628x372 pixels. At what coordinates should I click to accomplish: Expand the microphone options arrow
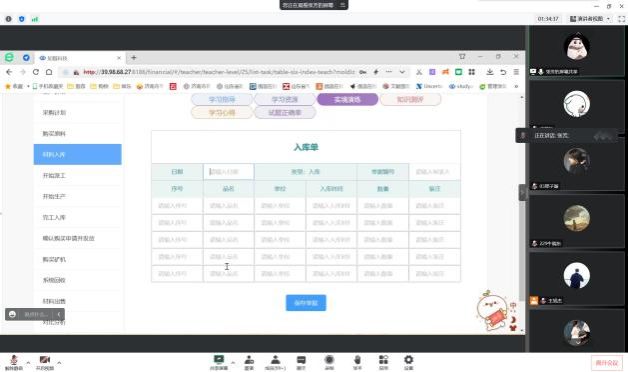tap(28, 363)
